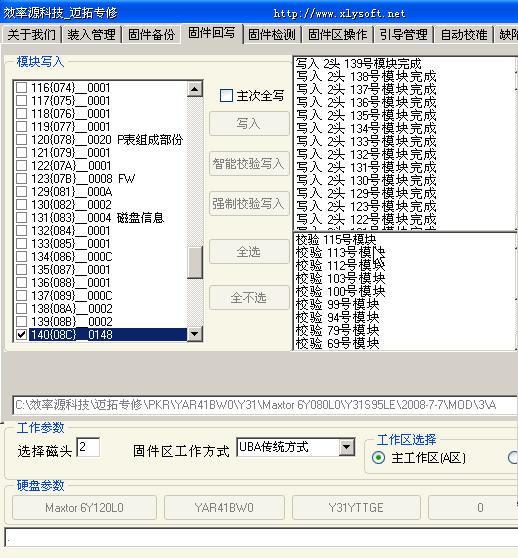This screenshot has width=518, height=558.
Task: Enable 主次全写 checkbox
Action: coord(226,95)
